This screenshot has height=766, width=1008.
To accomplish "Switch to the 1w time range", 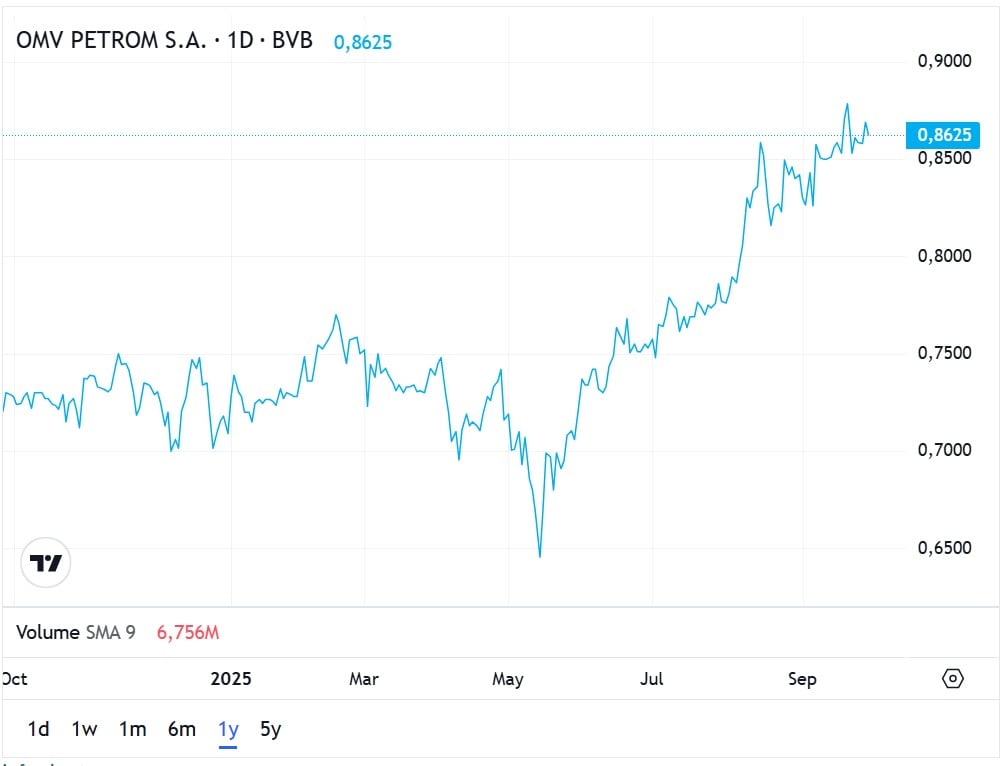I will (x=84, y=729).
